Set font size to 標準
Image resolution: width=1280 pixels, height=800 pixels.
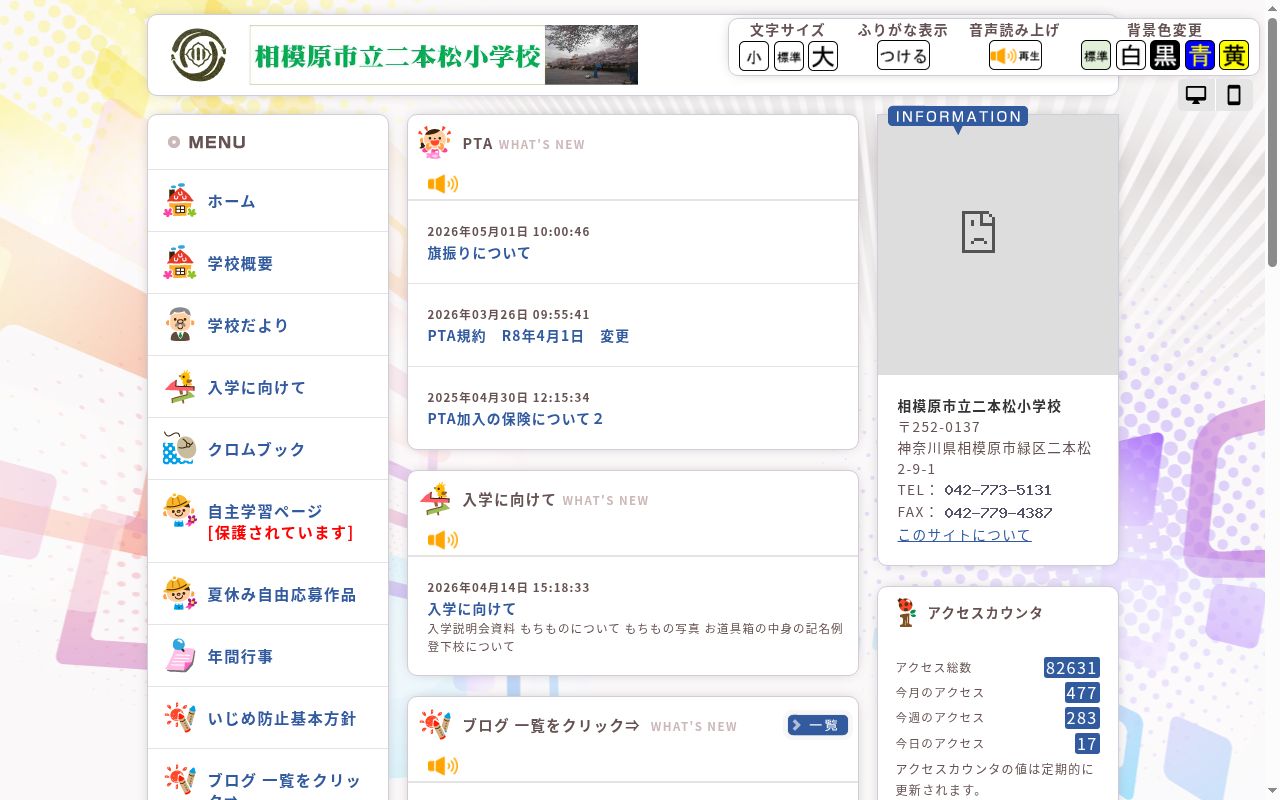click(789, 56)
